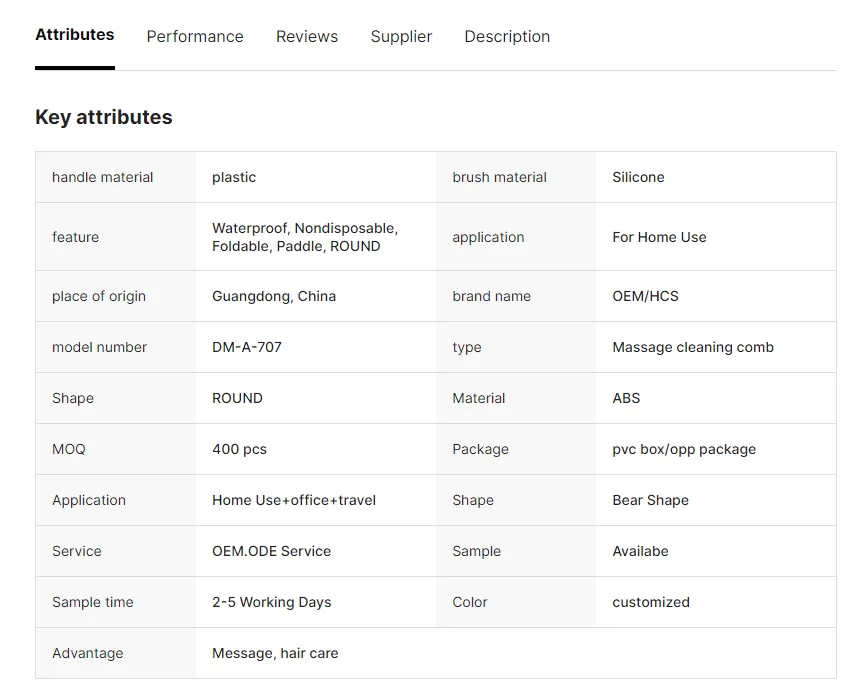The height and width of the screenshot is (697, 859).
Task: Select the 'brand name' label
Action: [x=491, y=296]
